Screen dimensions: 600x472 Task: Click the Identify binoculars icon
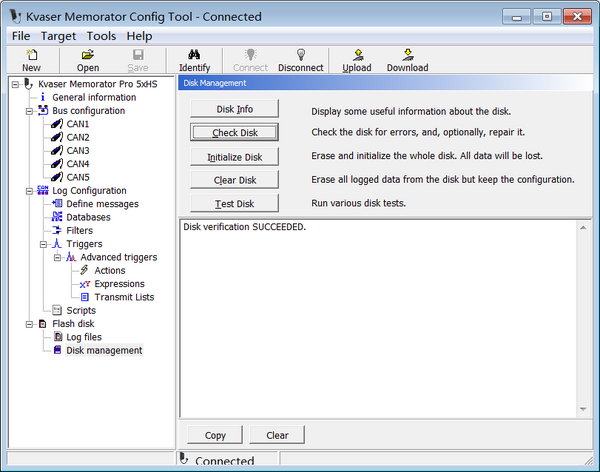click(x=194, y=55)
